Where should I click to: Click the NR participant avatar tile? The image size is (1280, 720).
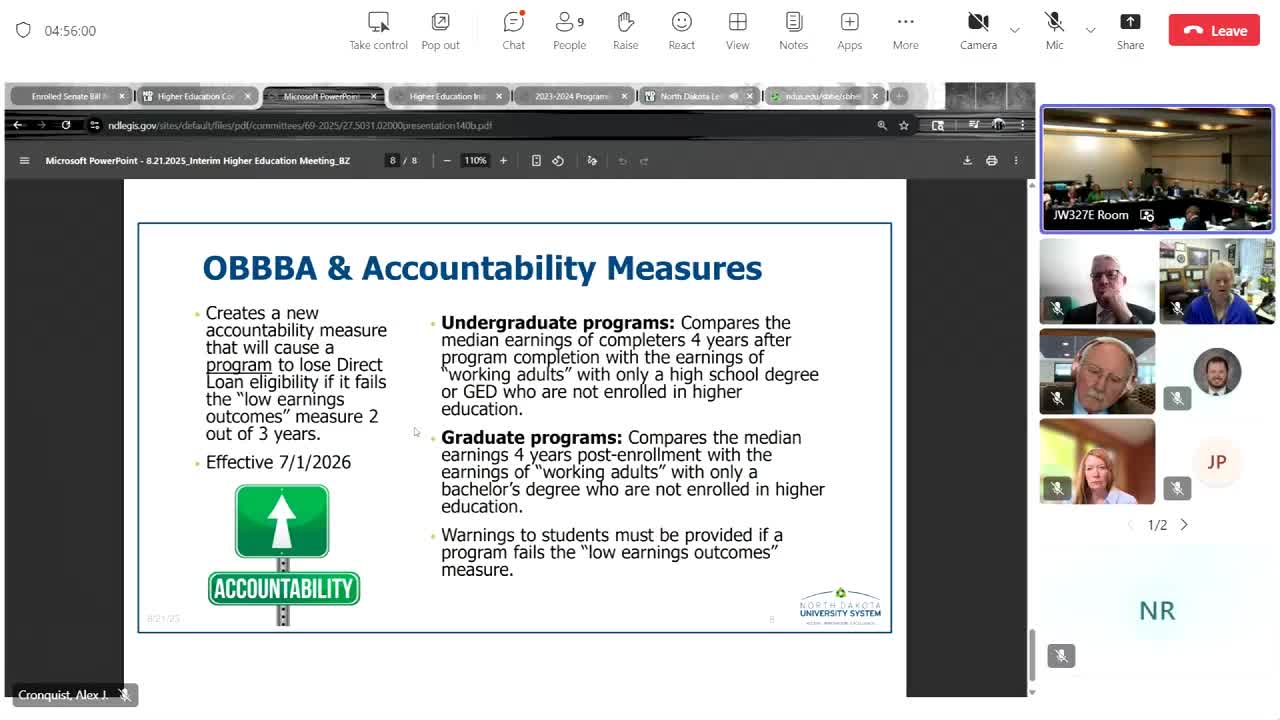coord(1157,610)
